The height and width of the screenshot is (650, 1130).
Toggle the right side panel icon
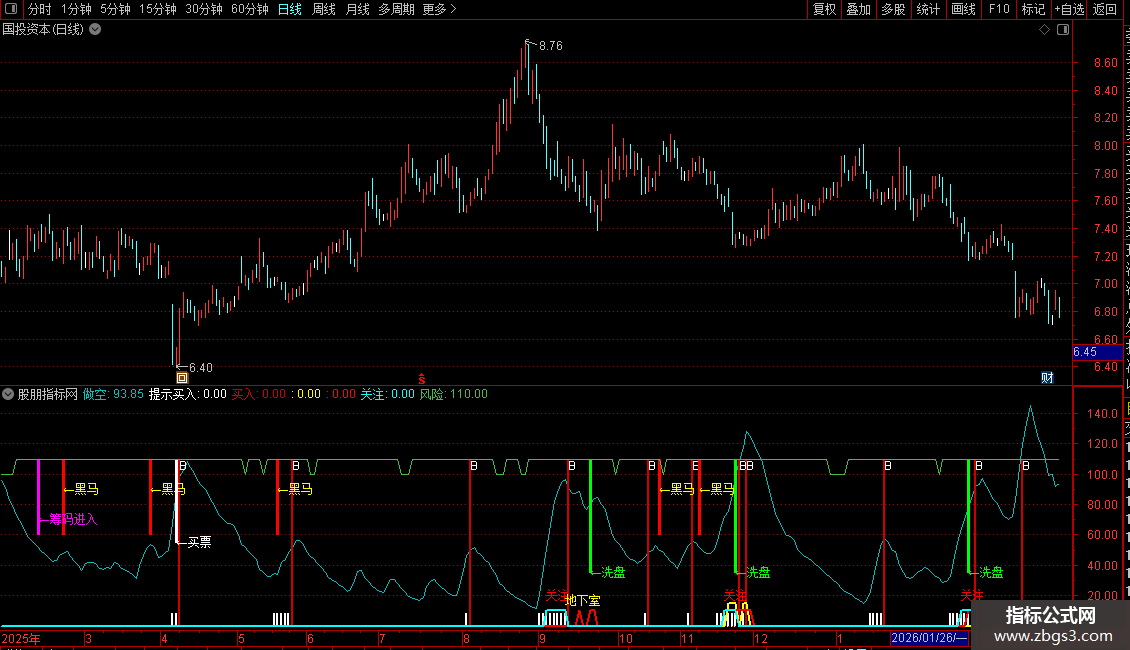coord(1063,30)
